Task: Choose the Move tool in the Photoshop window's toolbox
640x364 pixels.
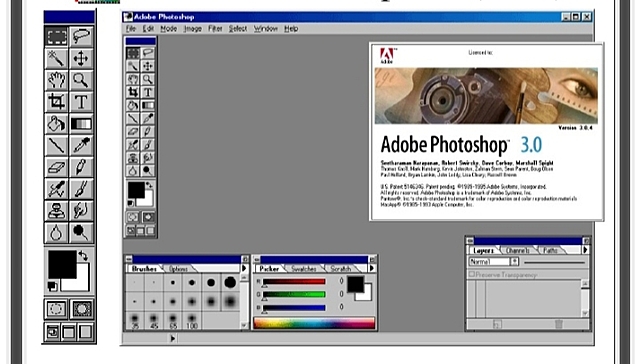Action: point(148,66)
